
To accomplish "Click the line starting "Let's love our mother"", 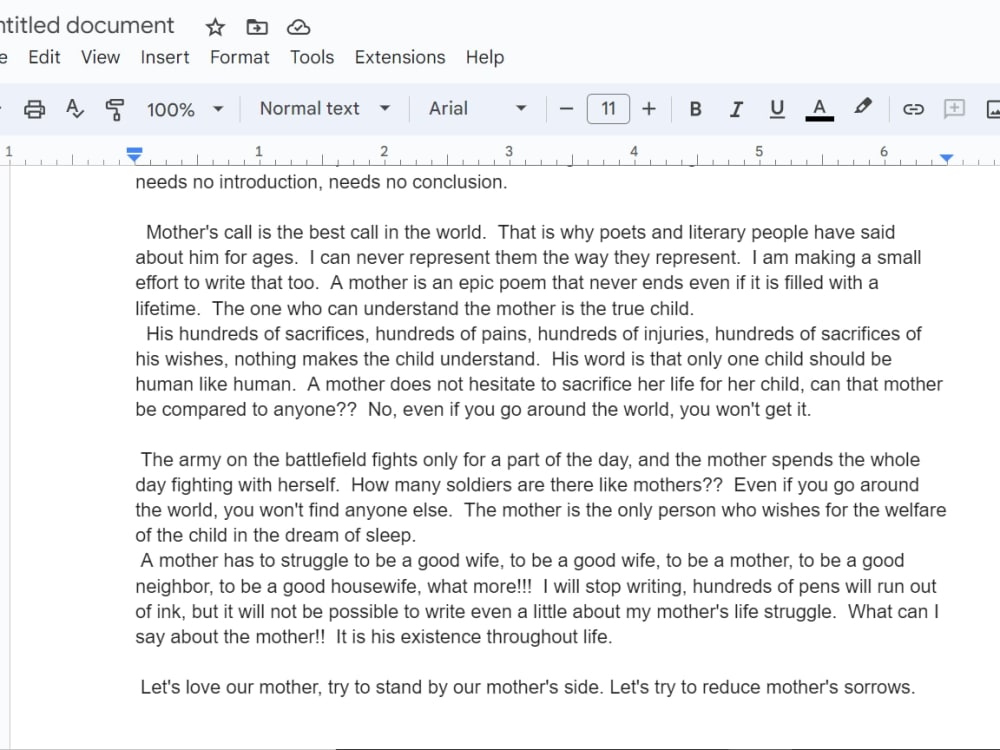I will click(x=528, y=688).
